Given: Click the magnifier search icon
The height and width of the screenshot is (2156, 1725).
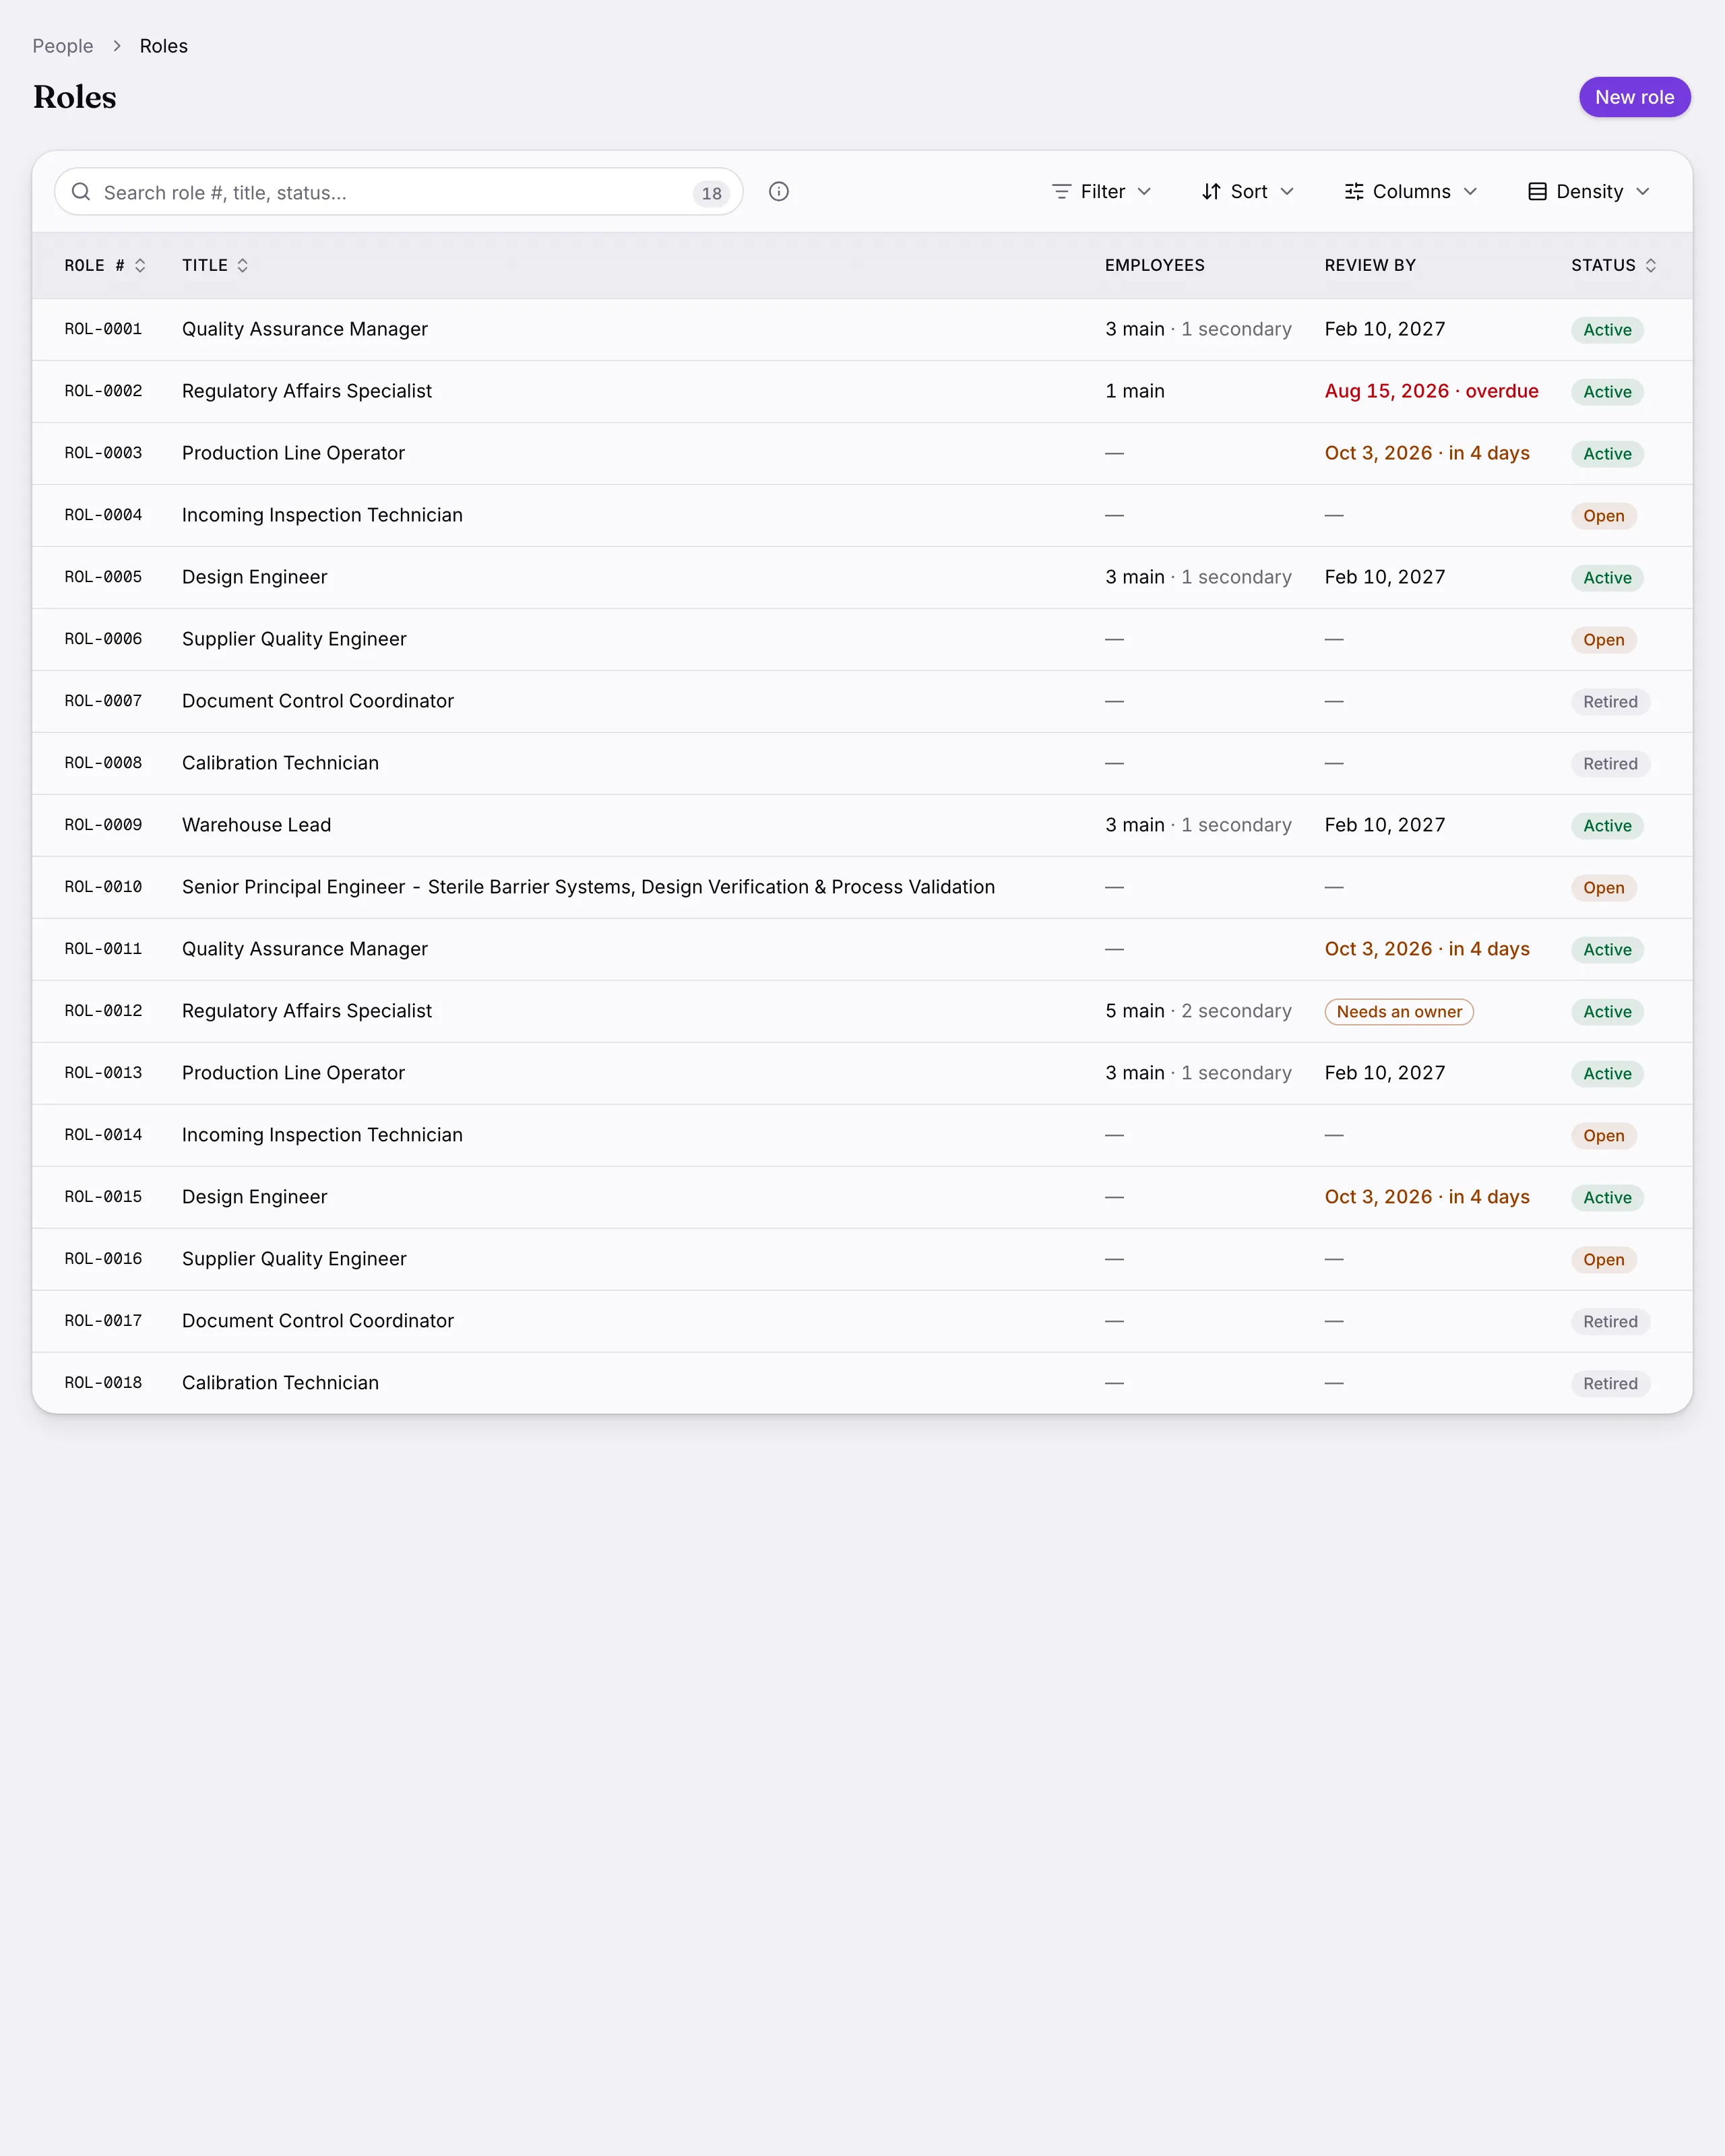Looking at the screenshot, I should [x=81, y=192].
